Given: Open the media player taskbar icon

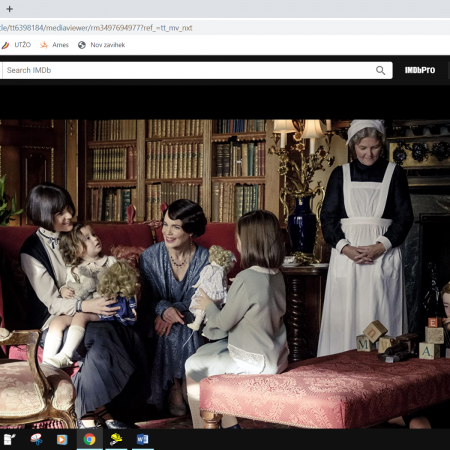Looking at the screenshot, I should click(62, 439).
